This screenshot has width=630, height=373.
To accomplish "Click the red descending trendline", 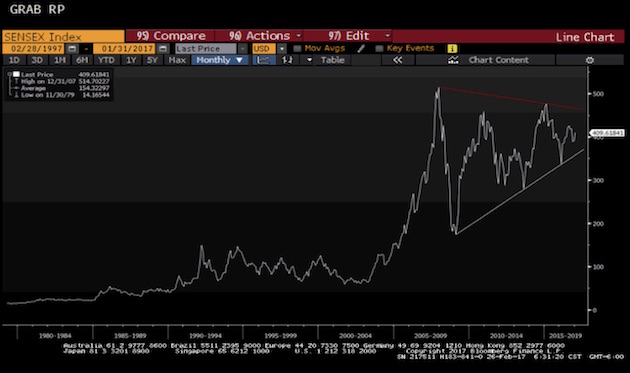I will 512,98.
